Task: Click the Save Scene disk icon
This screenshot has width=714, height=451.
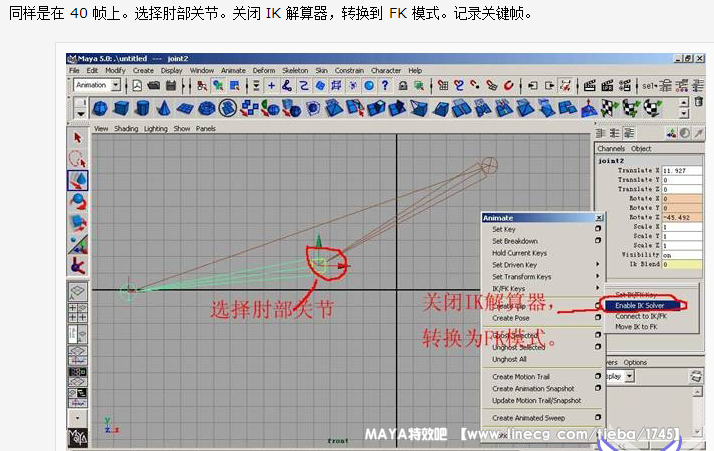Action: pos(171,86)
